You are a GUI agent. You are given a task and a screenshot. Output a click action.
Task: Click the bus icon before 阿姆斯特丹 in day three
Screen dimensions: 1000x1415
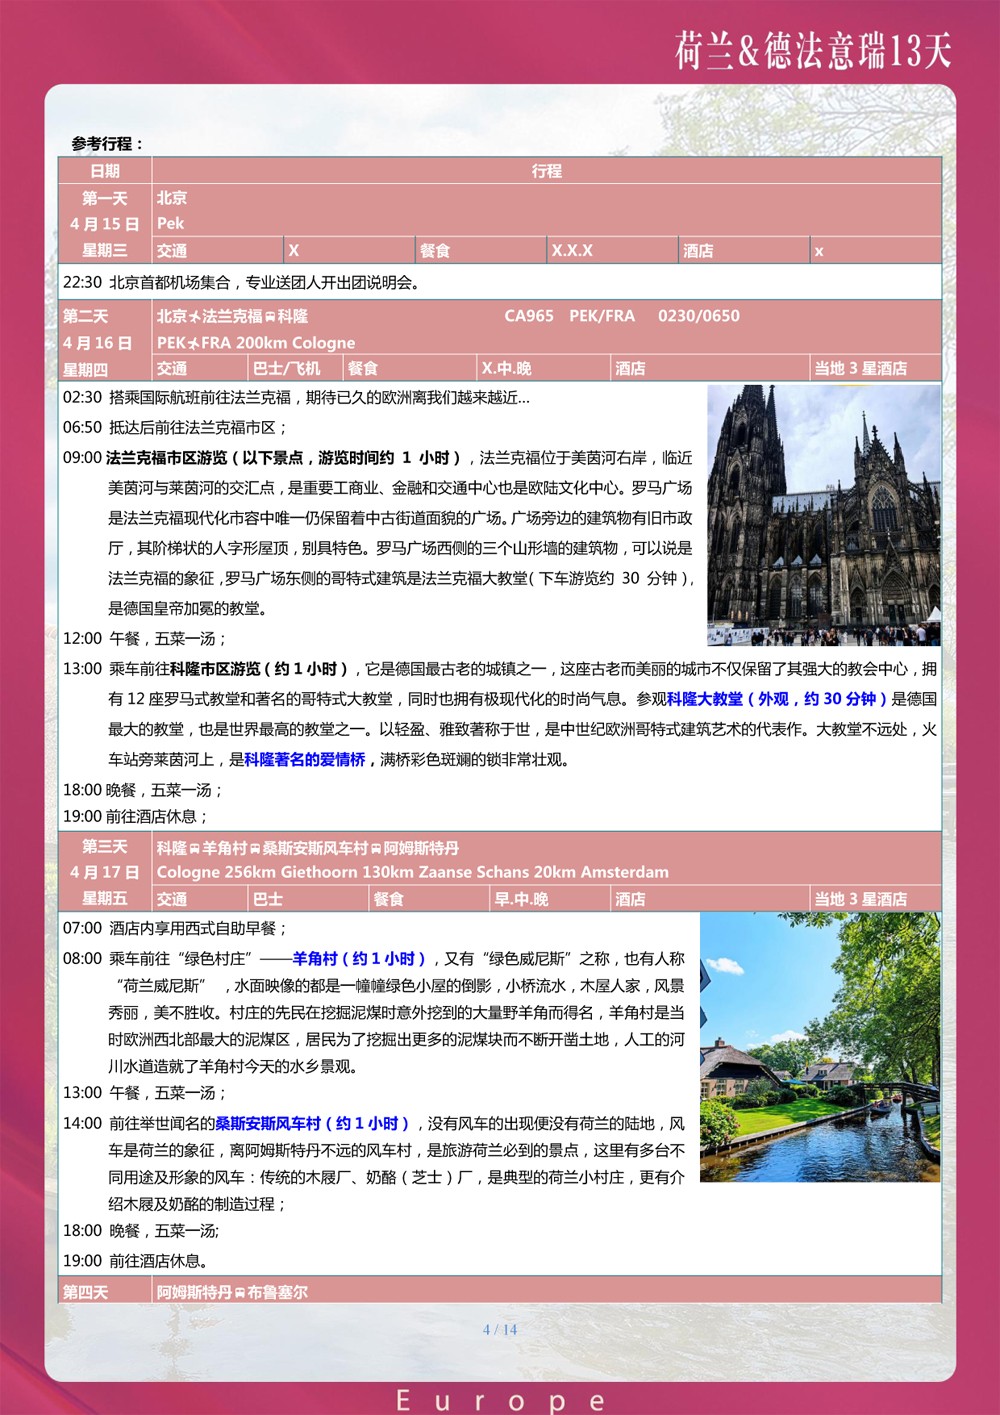[376, 849]
